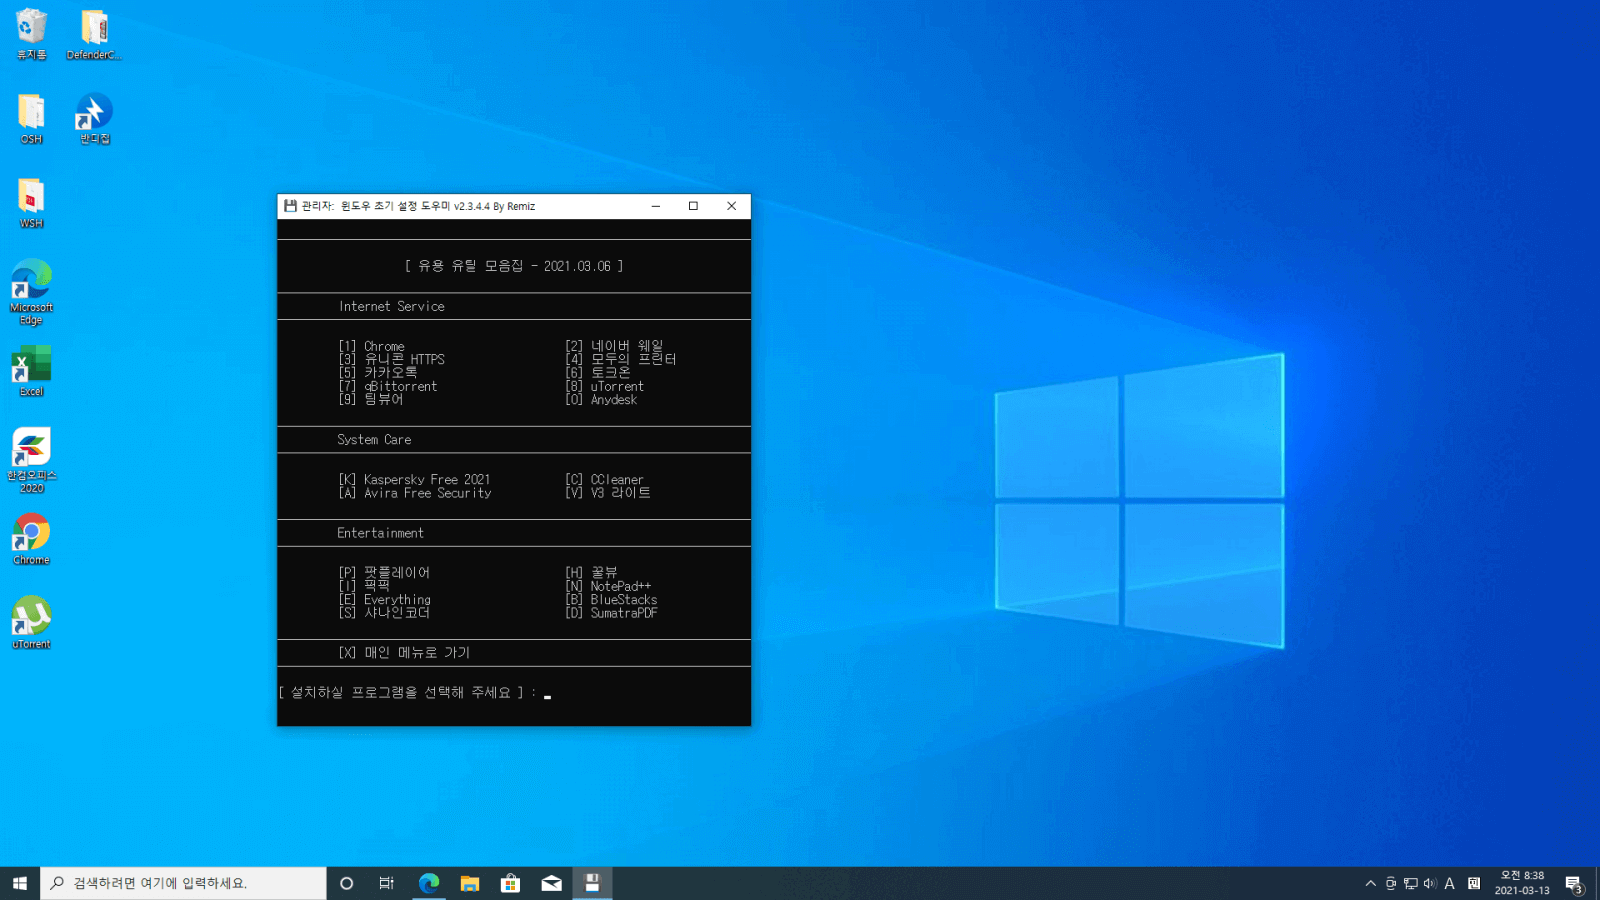
Task: Click the network icon in system tray
Action: point(1410,883)
